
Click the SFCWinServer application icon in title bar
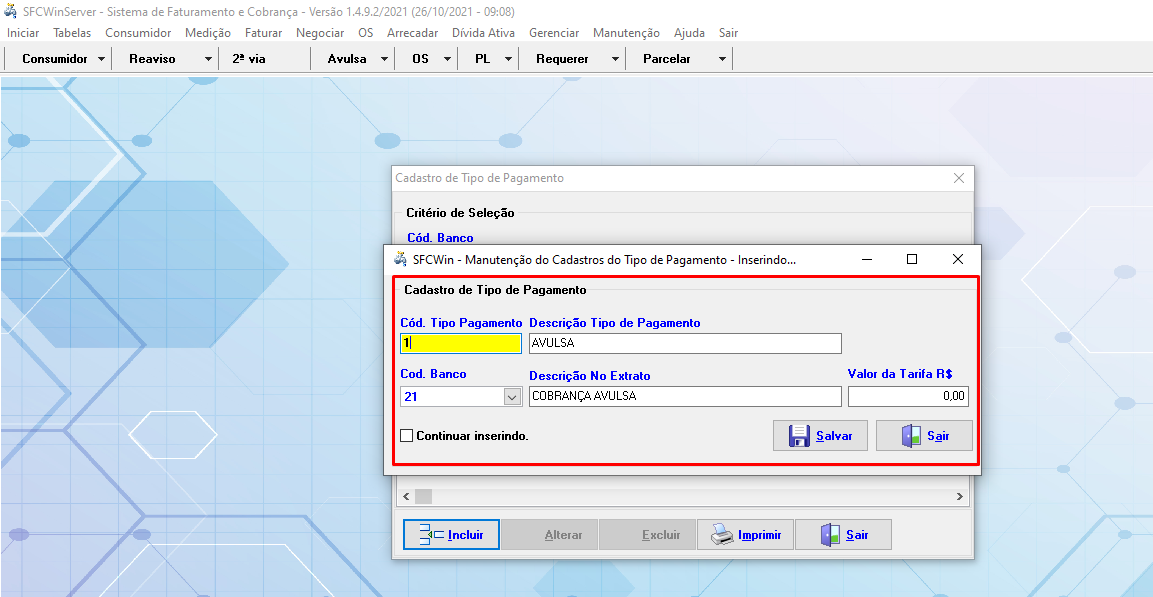coord(11,11)
